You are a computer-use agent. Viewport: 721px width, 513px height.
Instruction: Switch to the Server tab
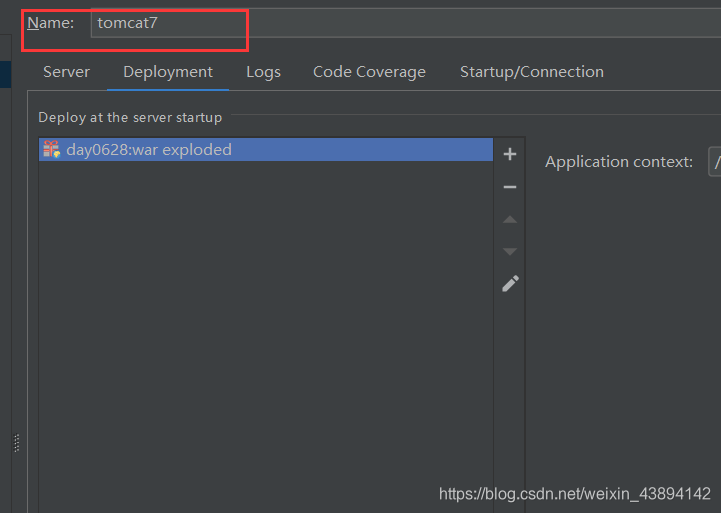coord(67,72)
